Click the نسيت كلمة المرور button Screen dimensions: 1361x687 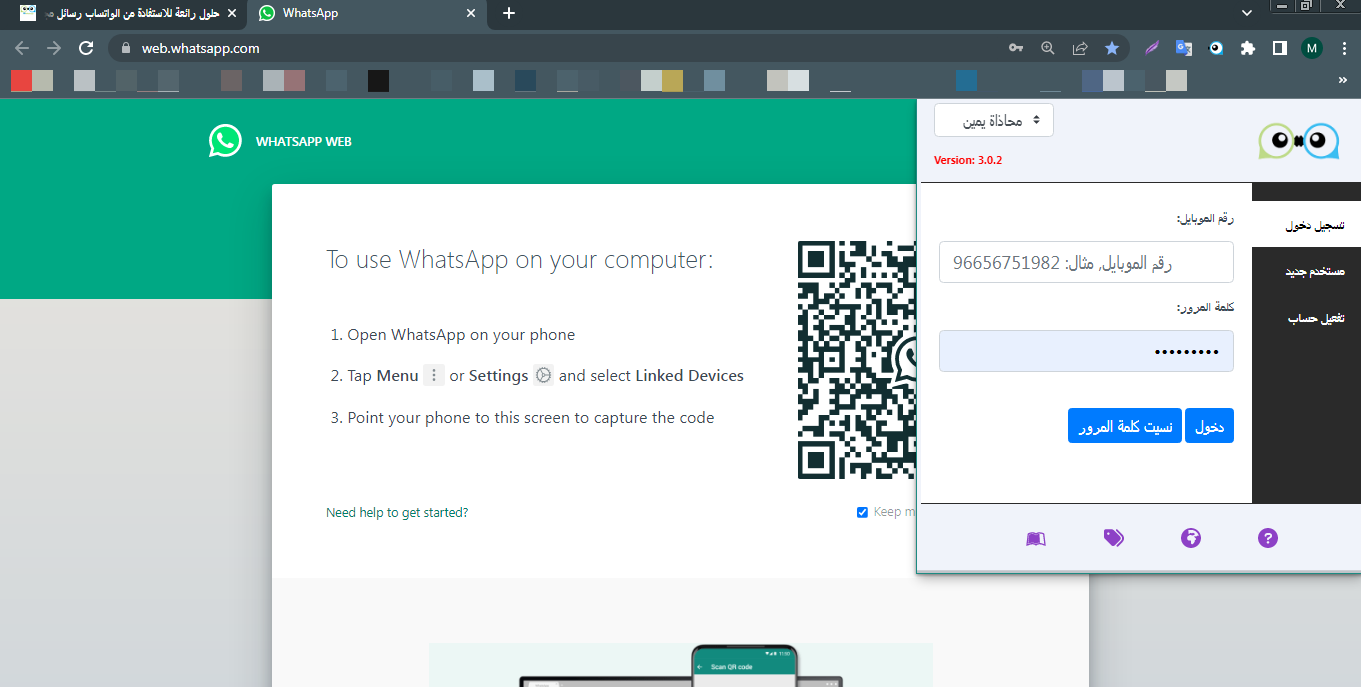pos(1125,426)
